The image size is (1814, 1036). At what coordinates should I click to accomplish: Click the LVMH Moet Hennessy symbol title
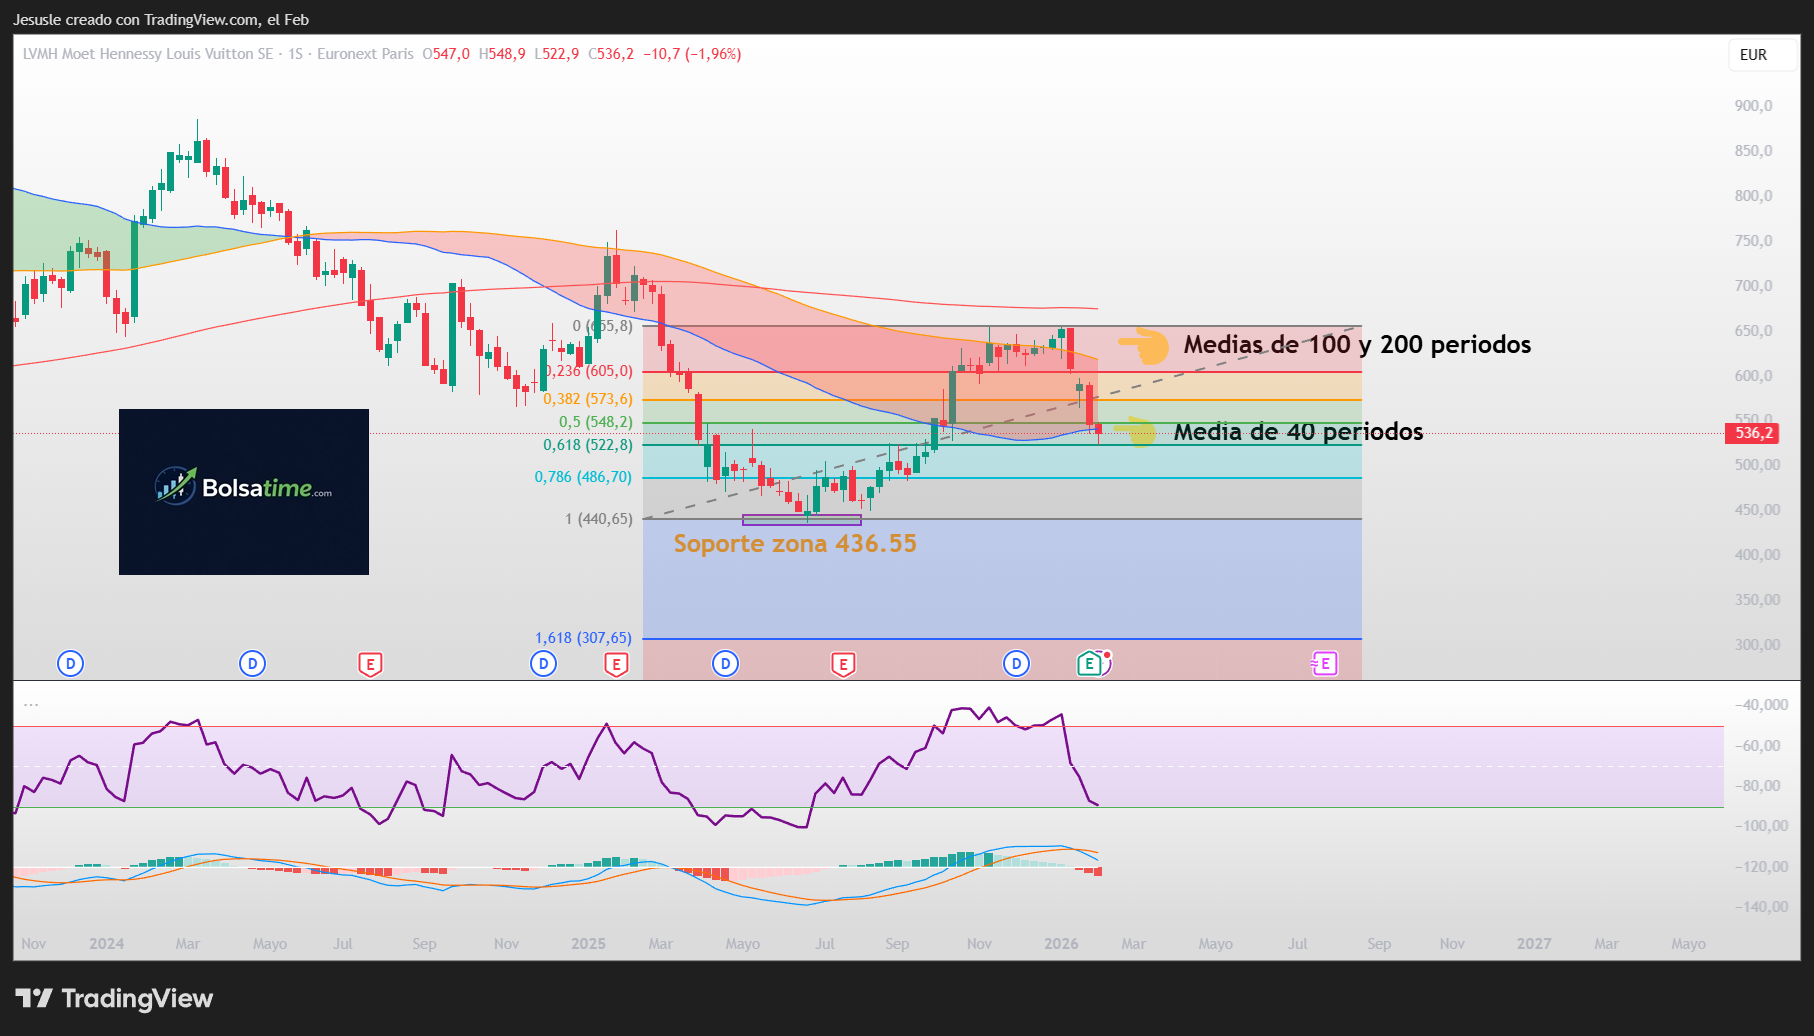pos(148,54)
